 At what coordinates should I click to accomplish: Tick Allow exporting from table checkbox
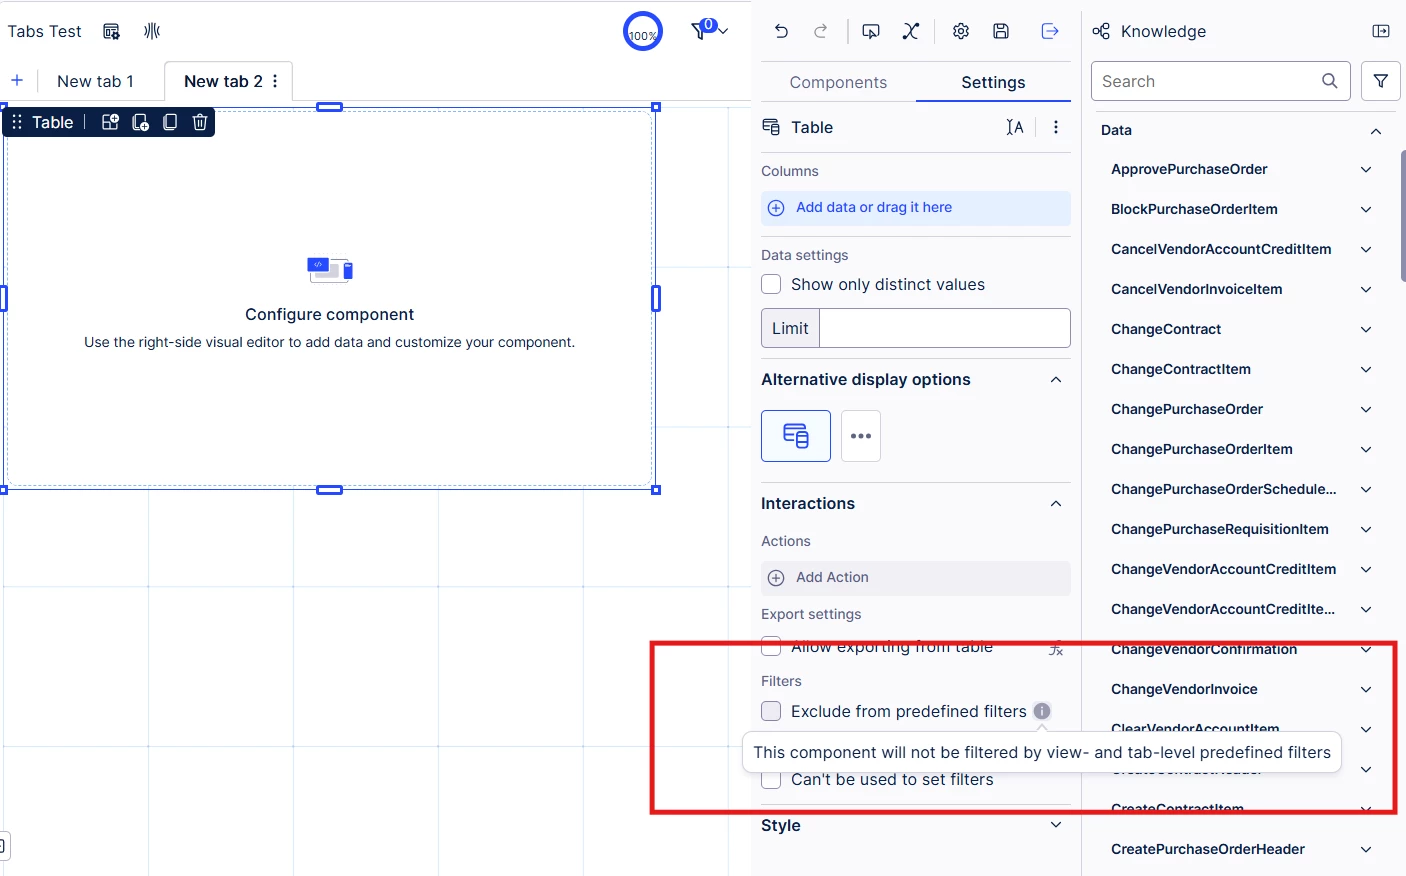pyautogui.click(x=771, y=647)
